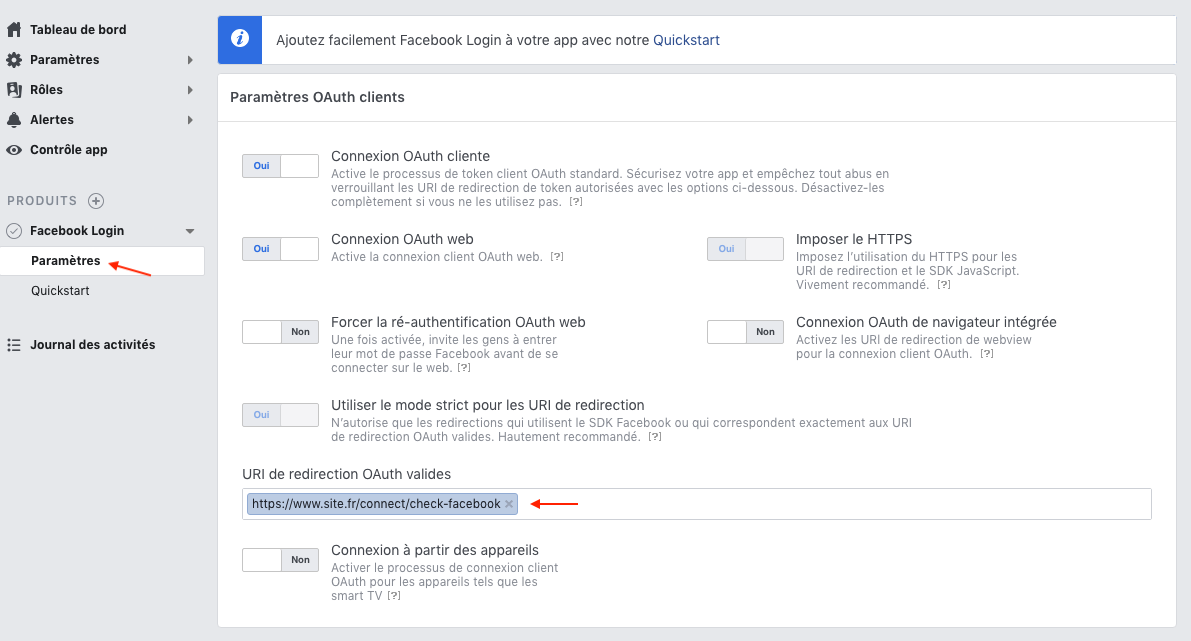The width and height of the screenshot is (1191, 641).
Task: Open help [?] for mode strict URI
Action: pyautogui.click(x=655, y=437)
